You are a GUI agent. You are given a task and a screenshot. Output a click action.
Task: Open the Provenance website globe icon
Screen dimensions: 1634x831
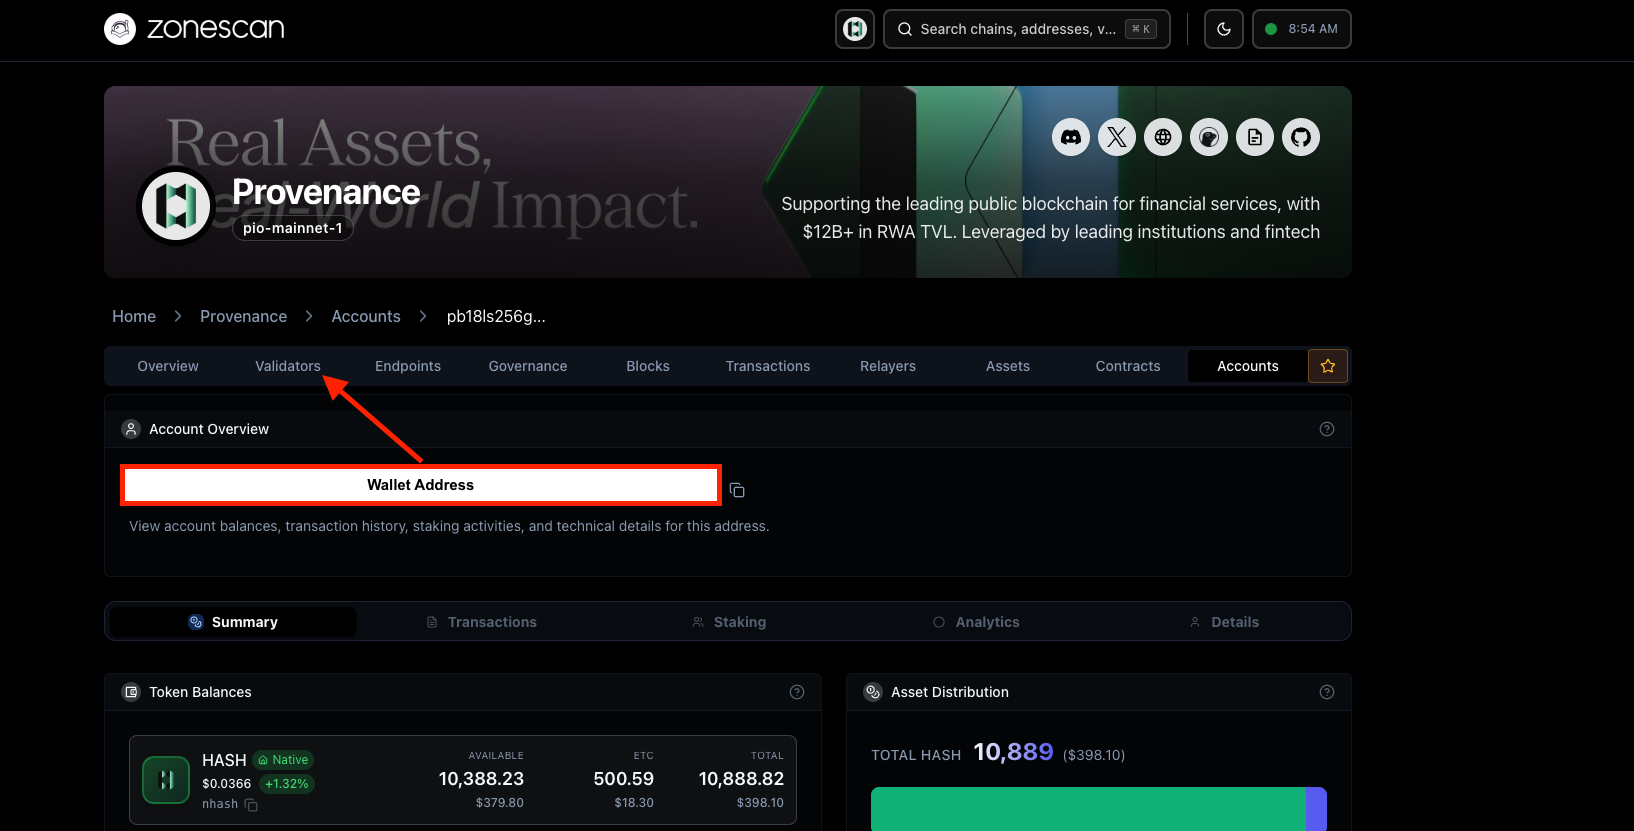1163,137
